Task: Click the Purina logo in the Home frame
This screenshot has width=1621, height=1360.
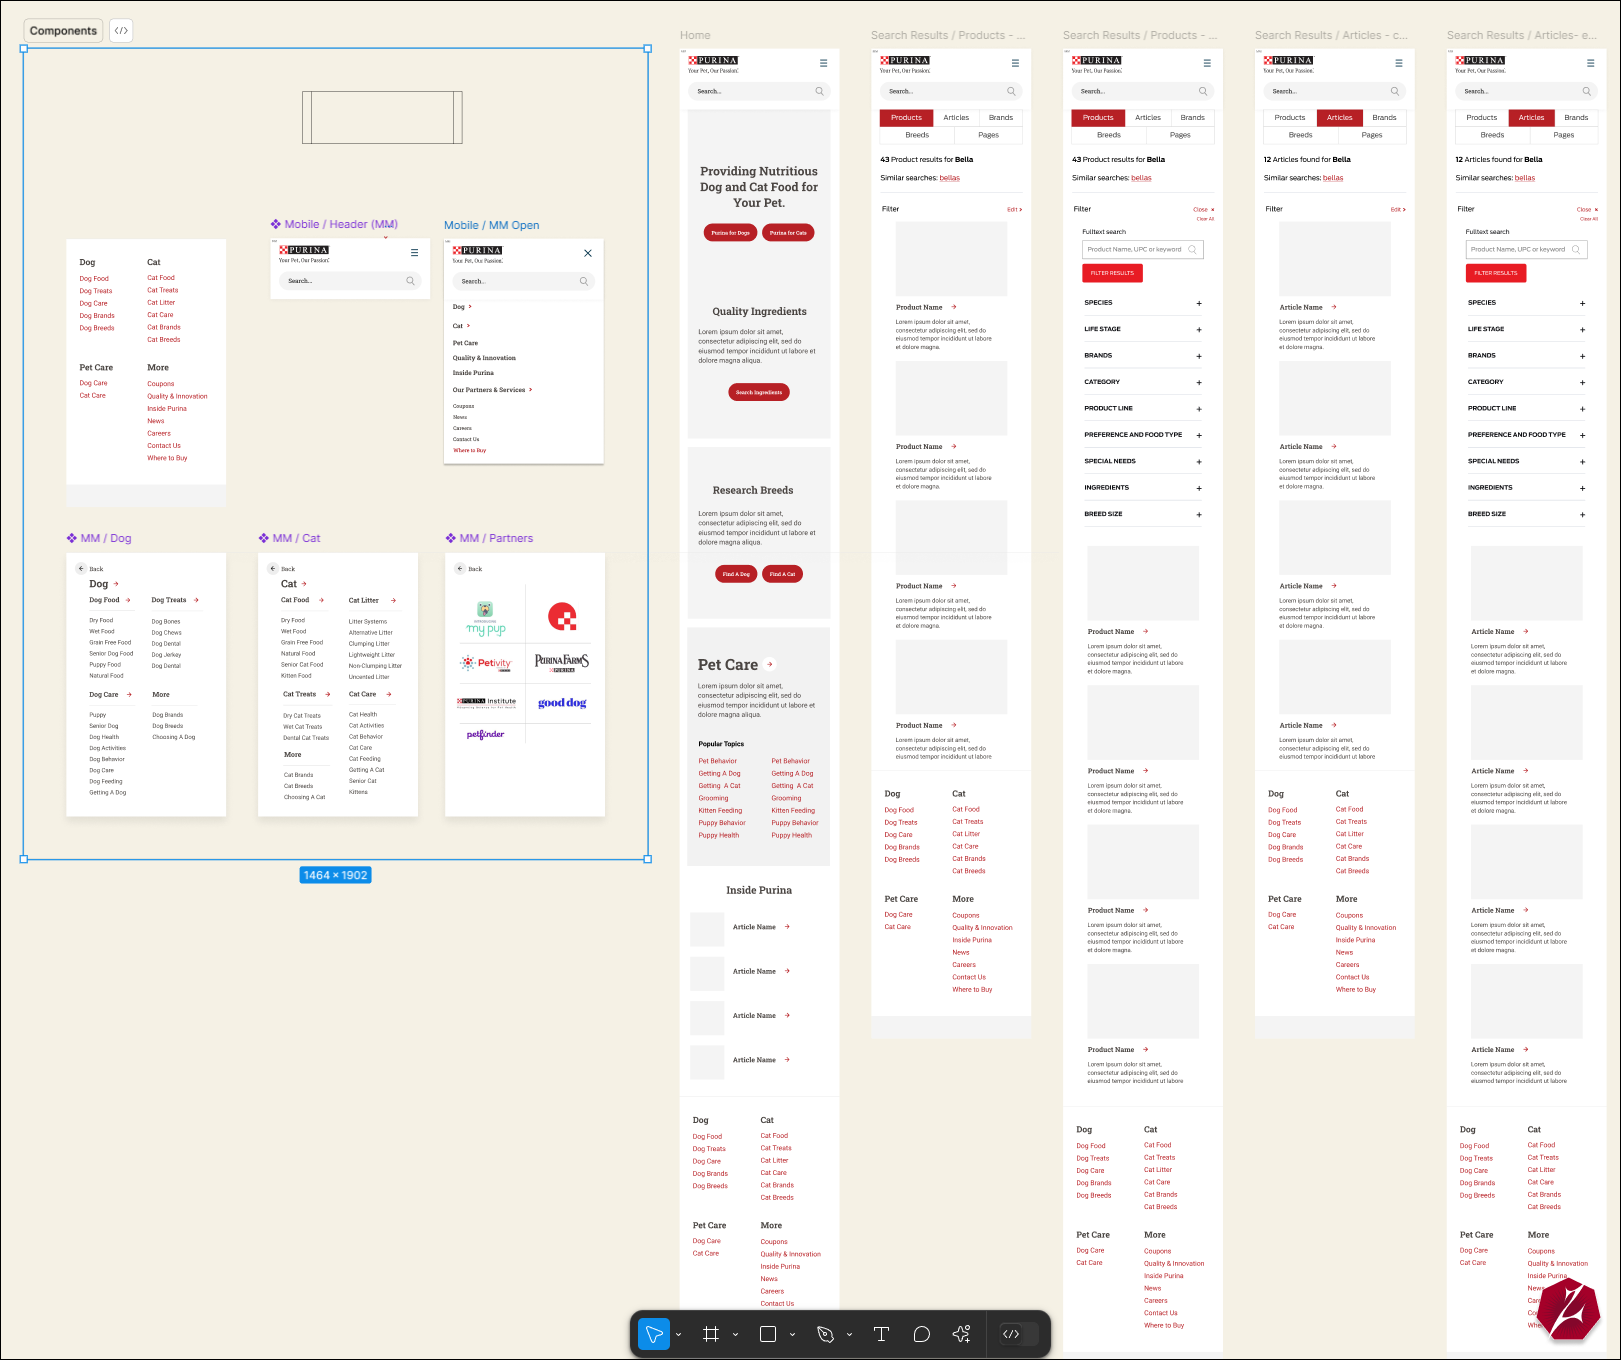Action: click(713, 64)
